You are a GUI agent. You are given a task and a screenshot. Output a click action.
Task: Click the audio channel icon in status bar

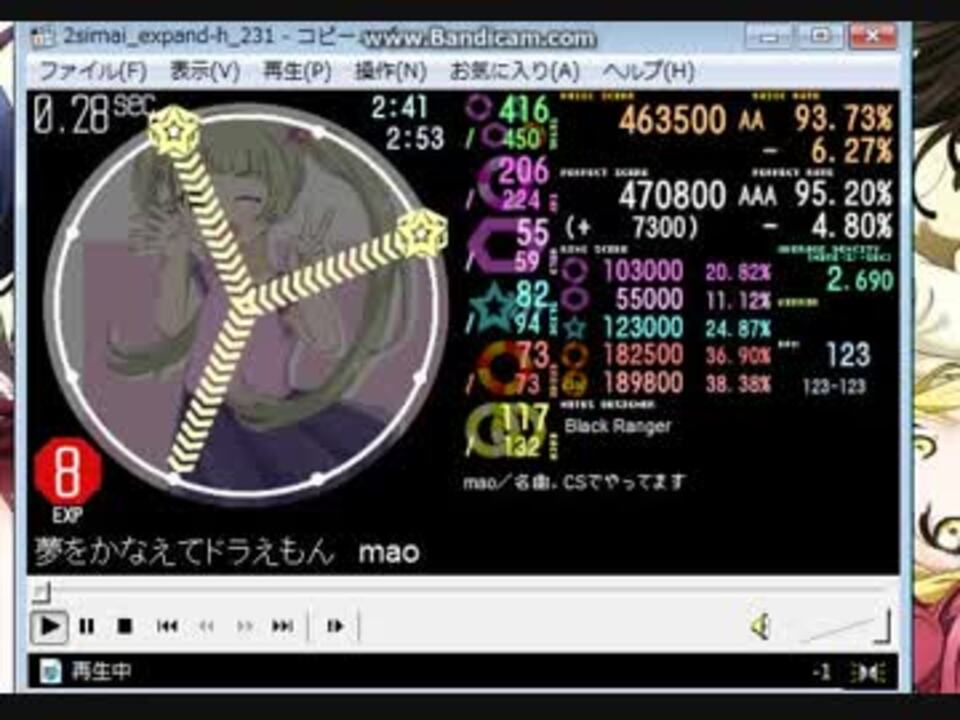868,673
